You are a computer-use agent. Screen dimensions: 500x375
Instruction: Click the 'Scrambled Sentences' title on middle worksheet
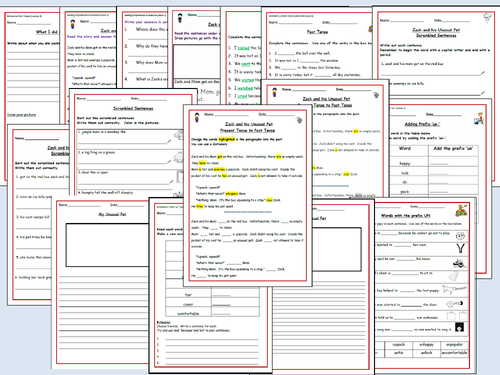coord(133,108)
